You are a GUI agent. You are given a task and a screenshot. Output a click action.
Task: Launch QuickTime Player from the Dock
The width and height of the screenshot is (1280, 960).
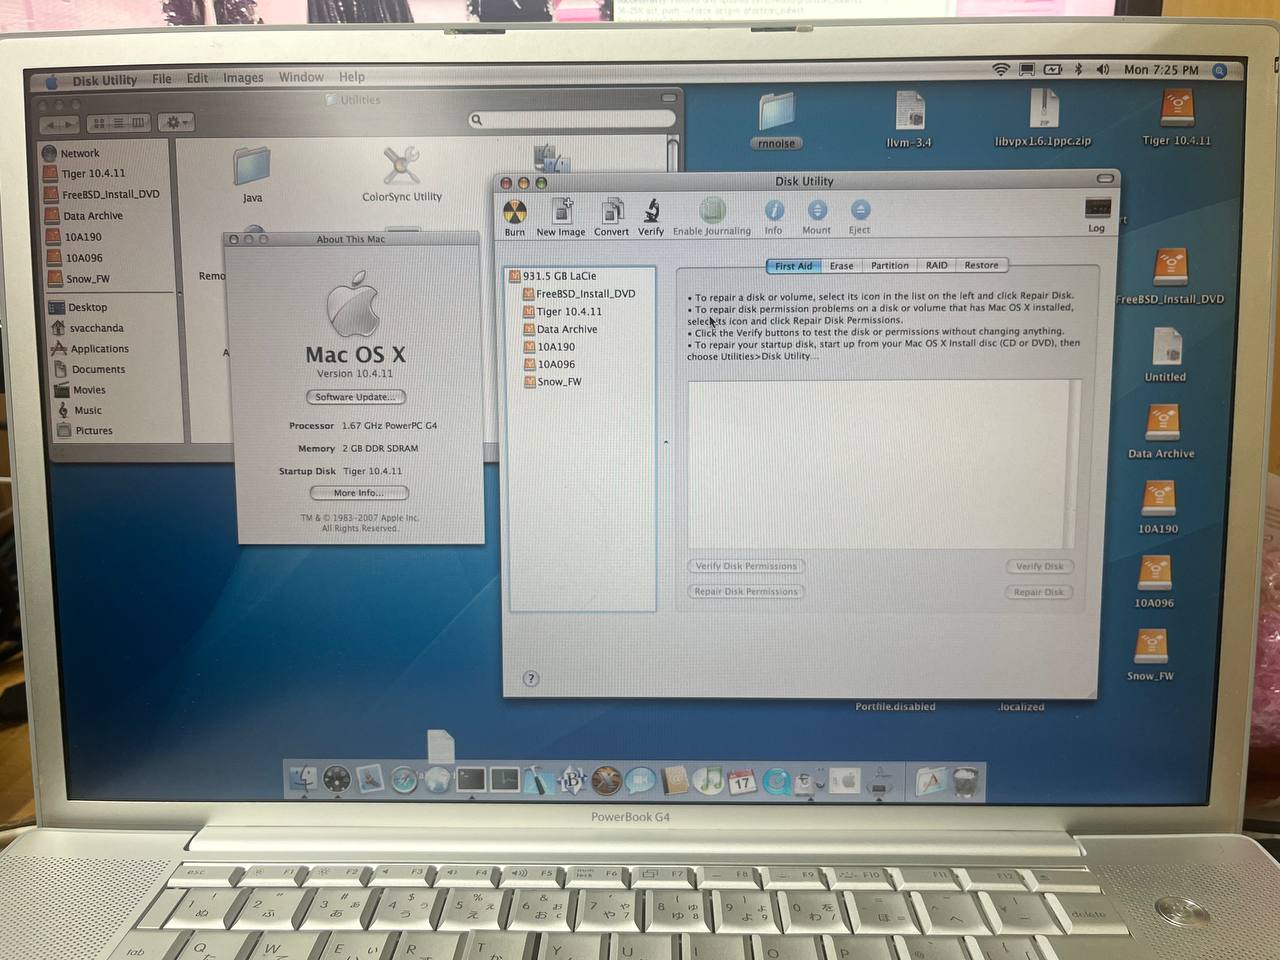click(x=776, y=780)
